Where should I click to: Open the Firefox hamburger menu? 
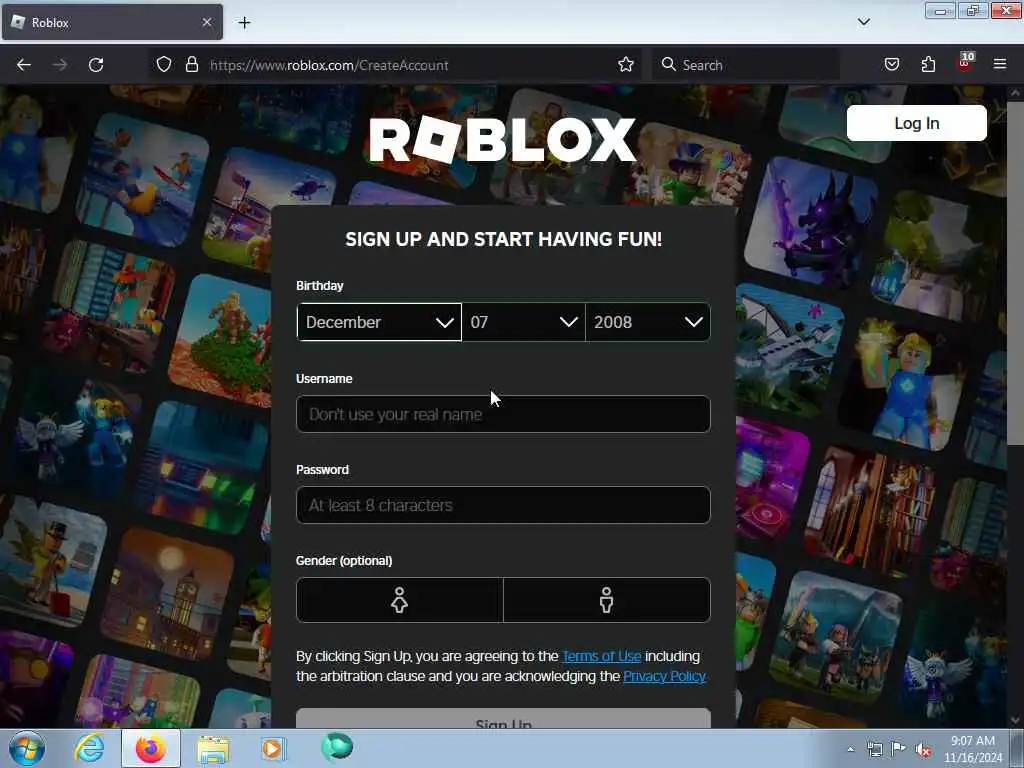1000,64
